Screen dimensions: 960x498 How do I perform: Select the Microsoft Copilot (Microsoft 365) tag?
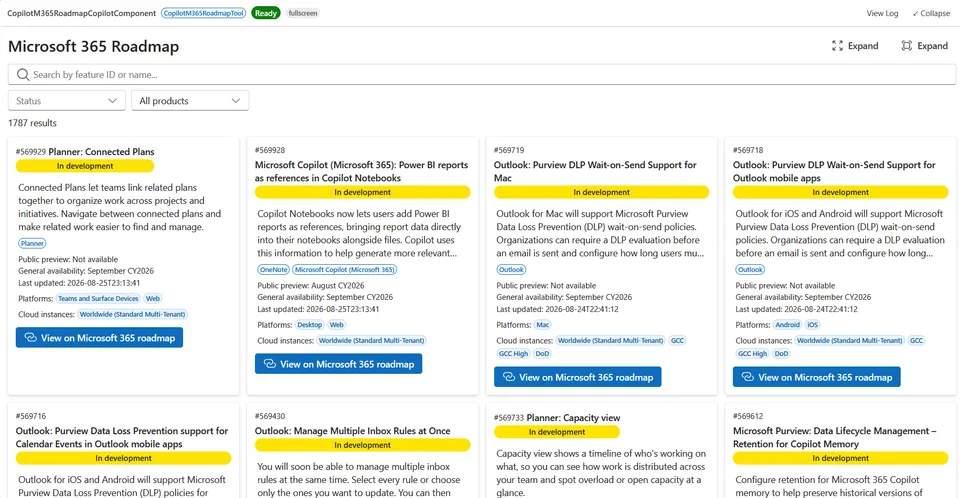(x=345, y=270)
